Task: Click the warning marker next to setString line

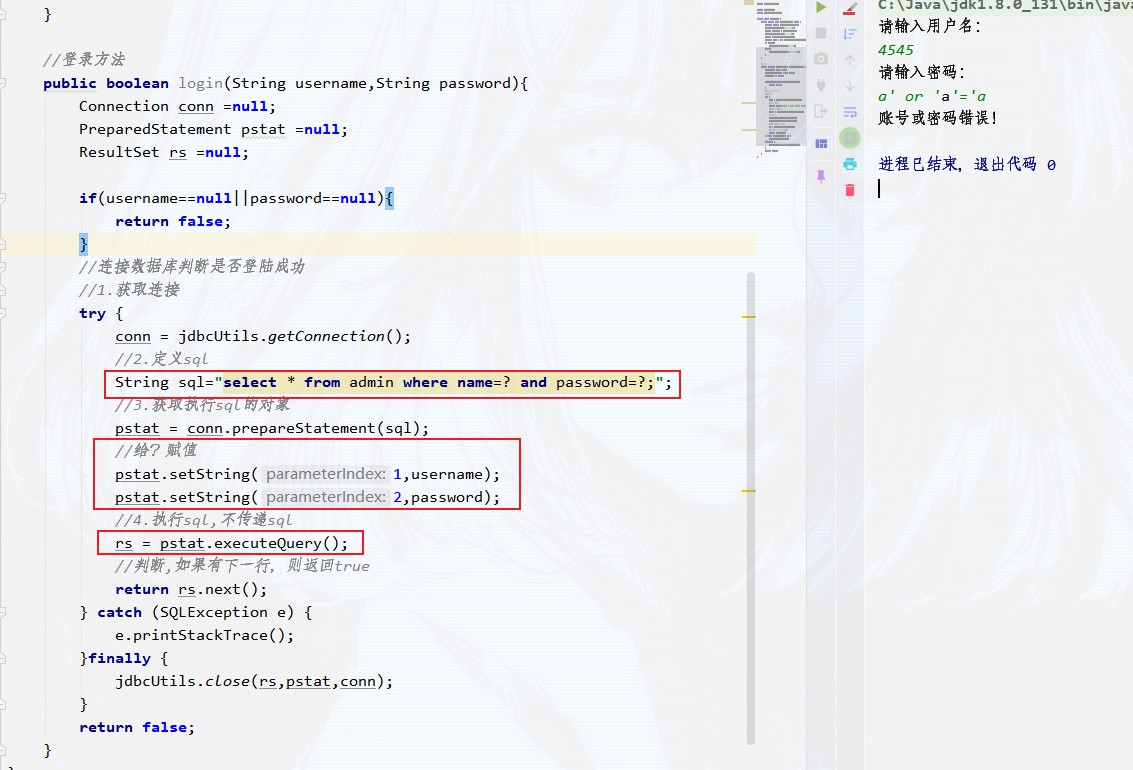Action: [x=748, y=491]
